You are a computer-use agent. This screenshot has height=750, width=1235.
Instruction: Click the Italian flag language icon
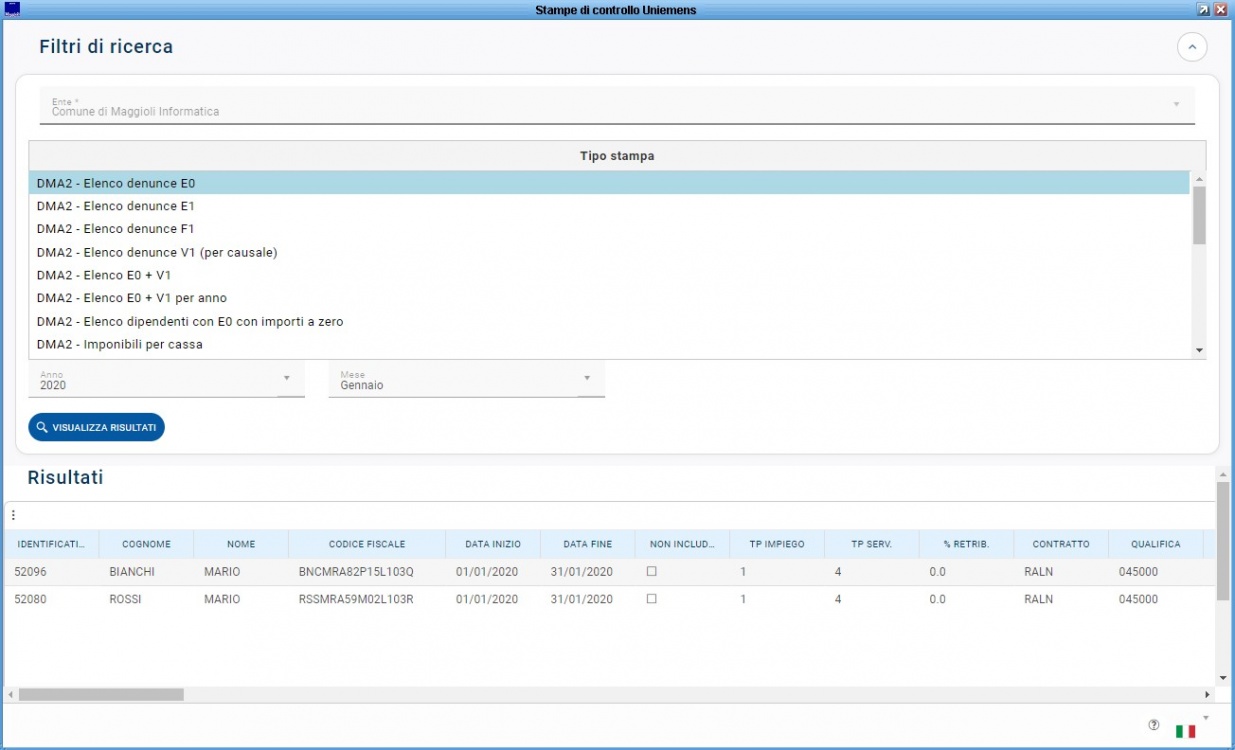[x=1185, y=731]
